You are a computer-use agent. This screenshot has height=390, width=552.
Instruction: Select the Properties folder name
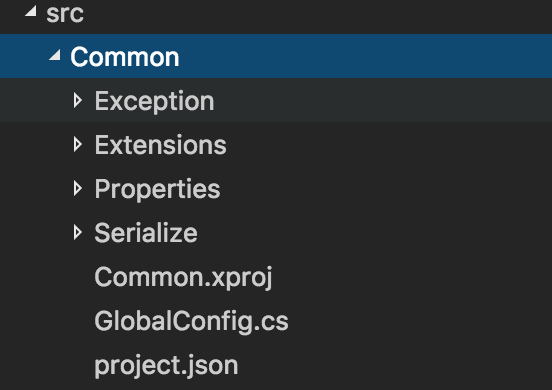coord(157,190)
